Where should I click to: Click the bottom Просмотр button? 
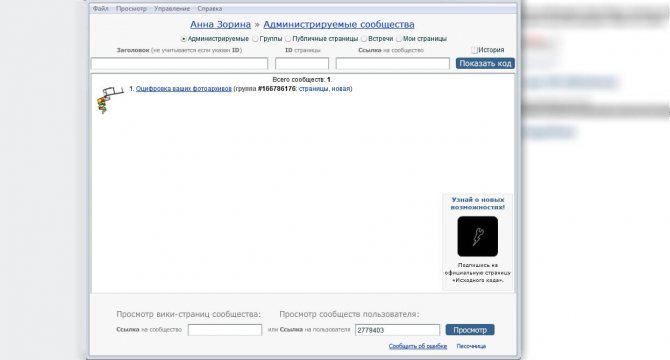tap(470, 330)
